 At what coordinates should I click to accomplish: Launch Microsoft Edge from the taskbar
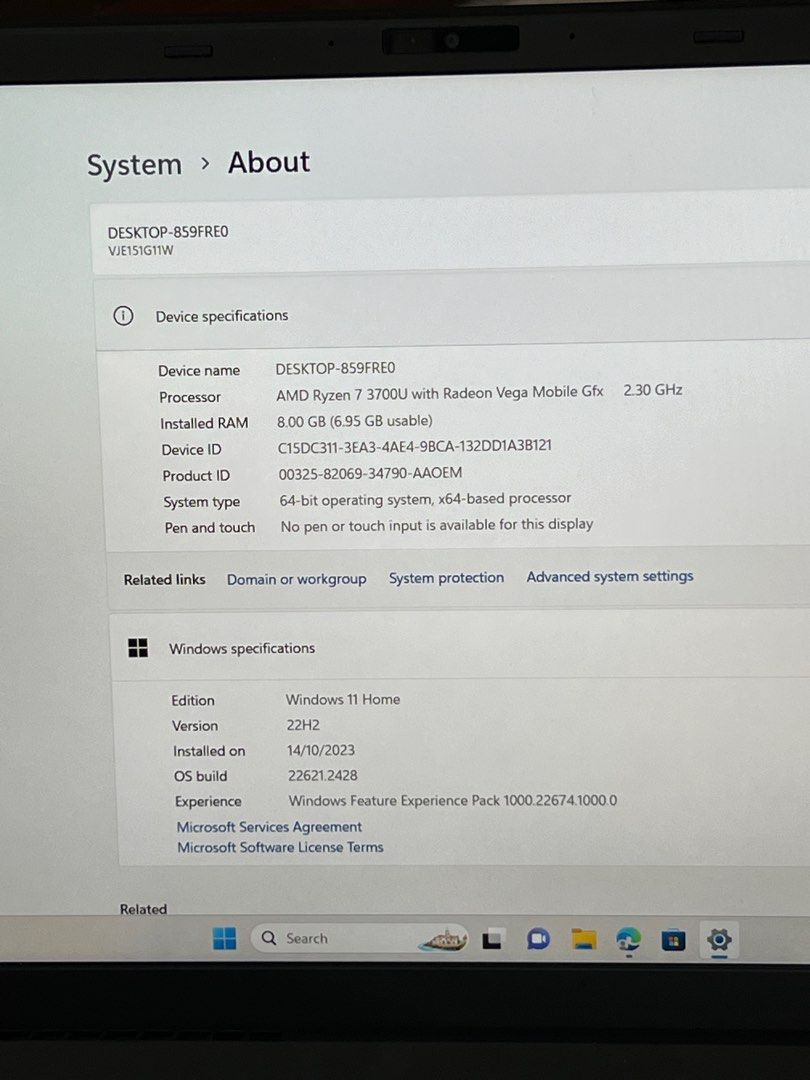pyautogui.click(x=628, y=939)
